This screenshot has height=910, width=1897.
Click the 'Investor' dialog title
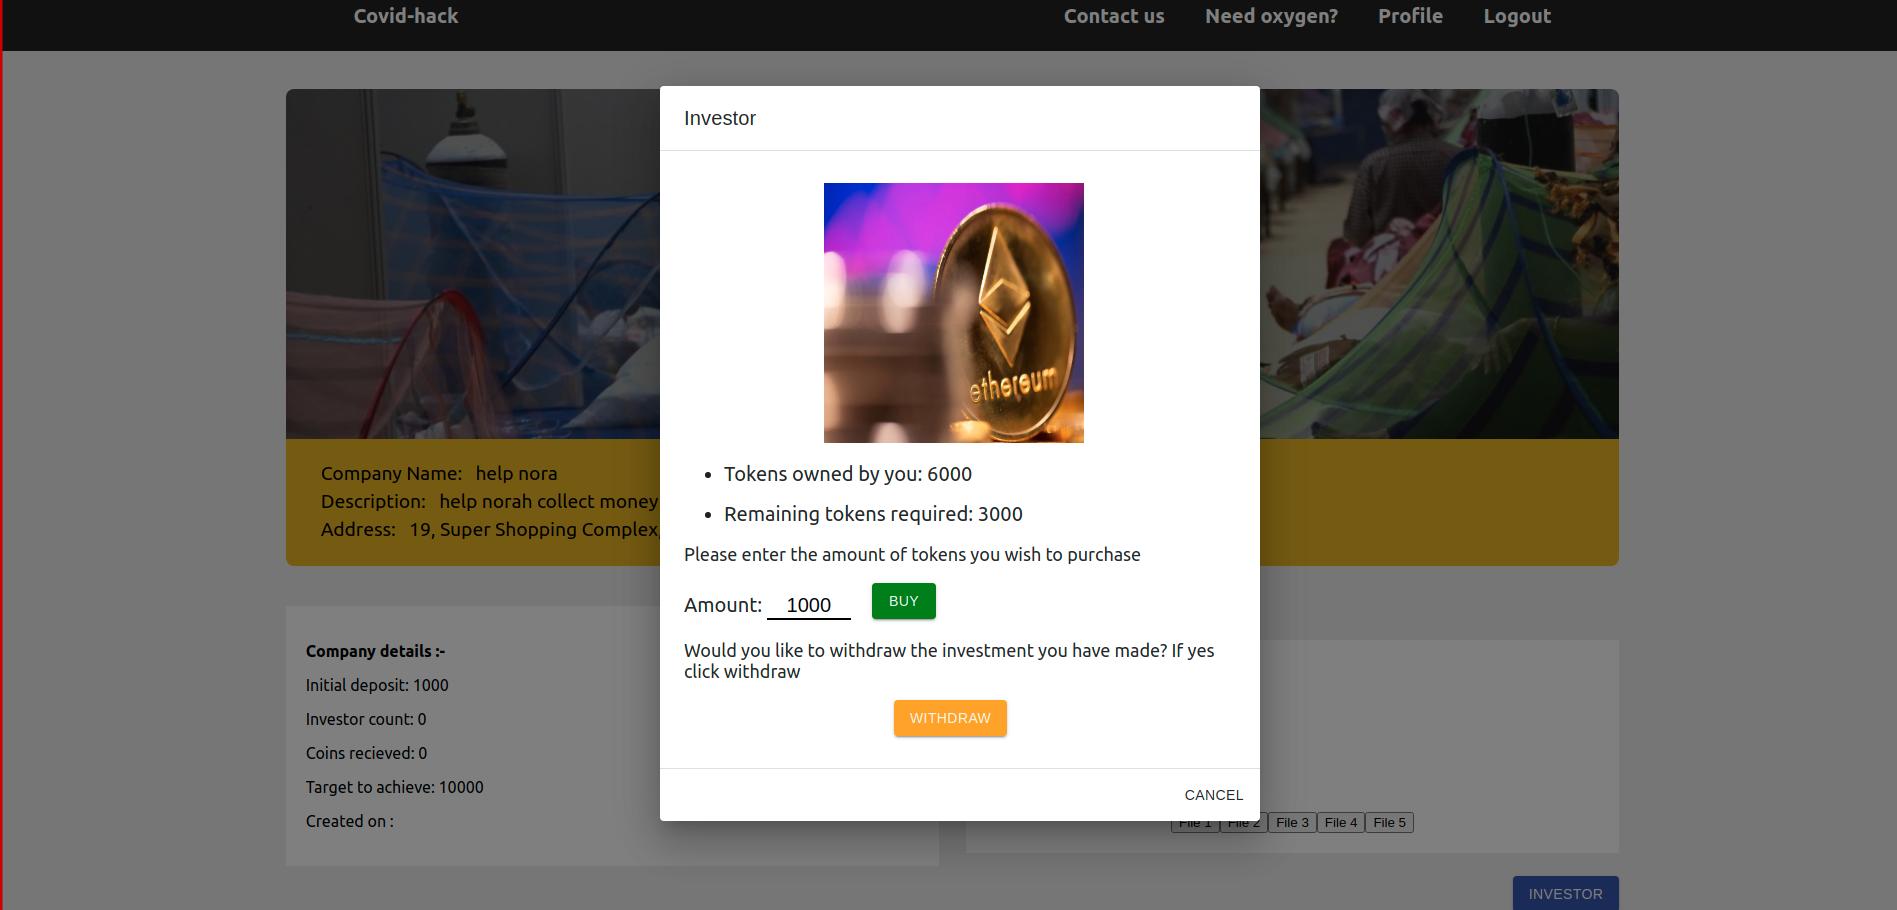point(720,118)
